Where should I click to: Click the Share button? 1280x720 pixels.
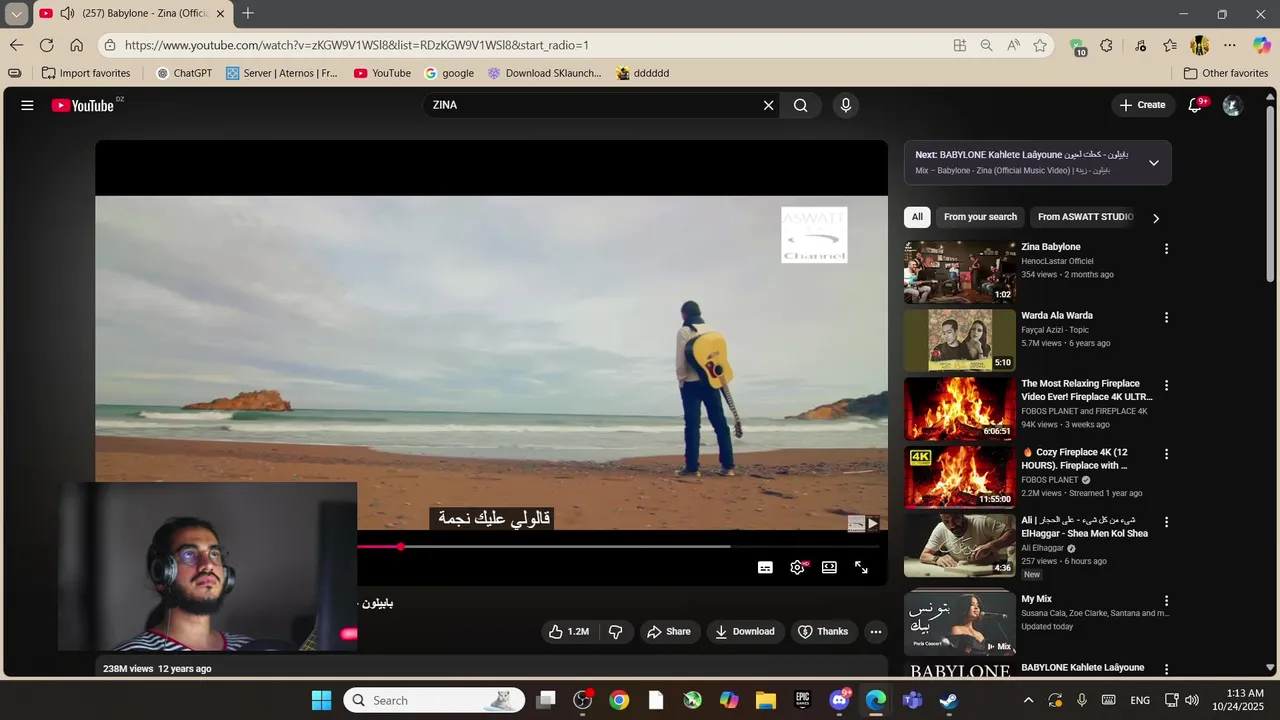point(668,631)
